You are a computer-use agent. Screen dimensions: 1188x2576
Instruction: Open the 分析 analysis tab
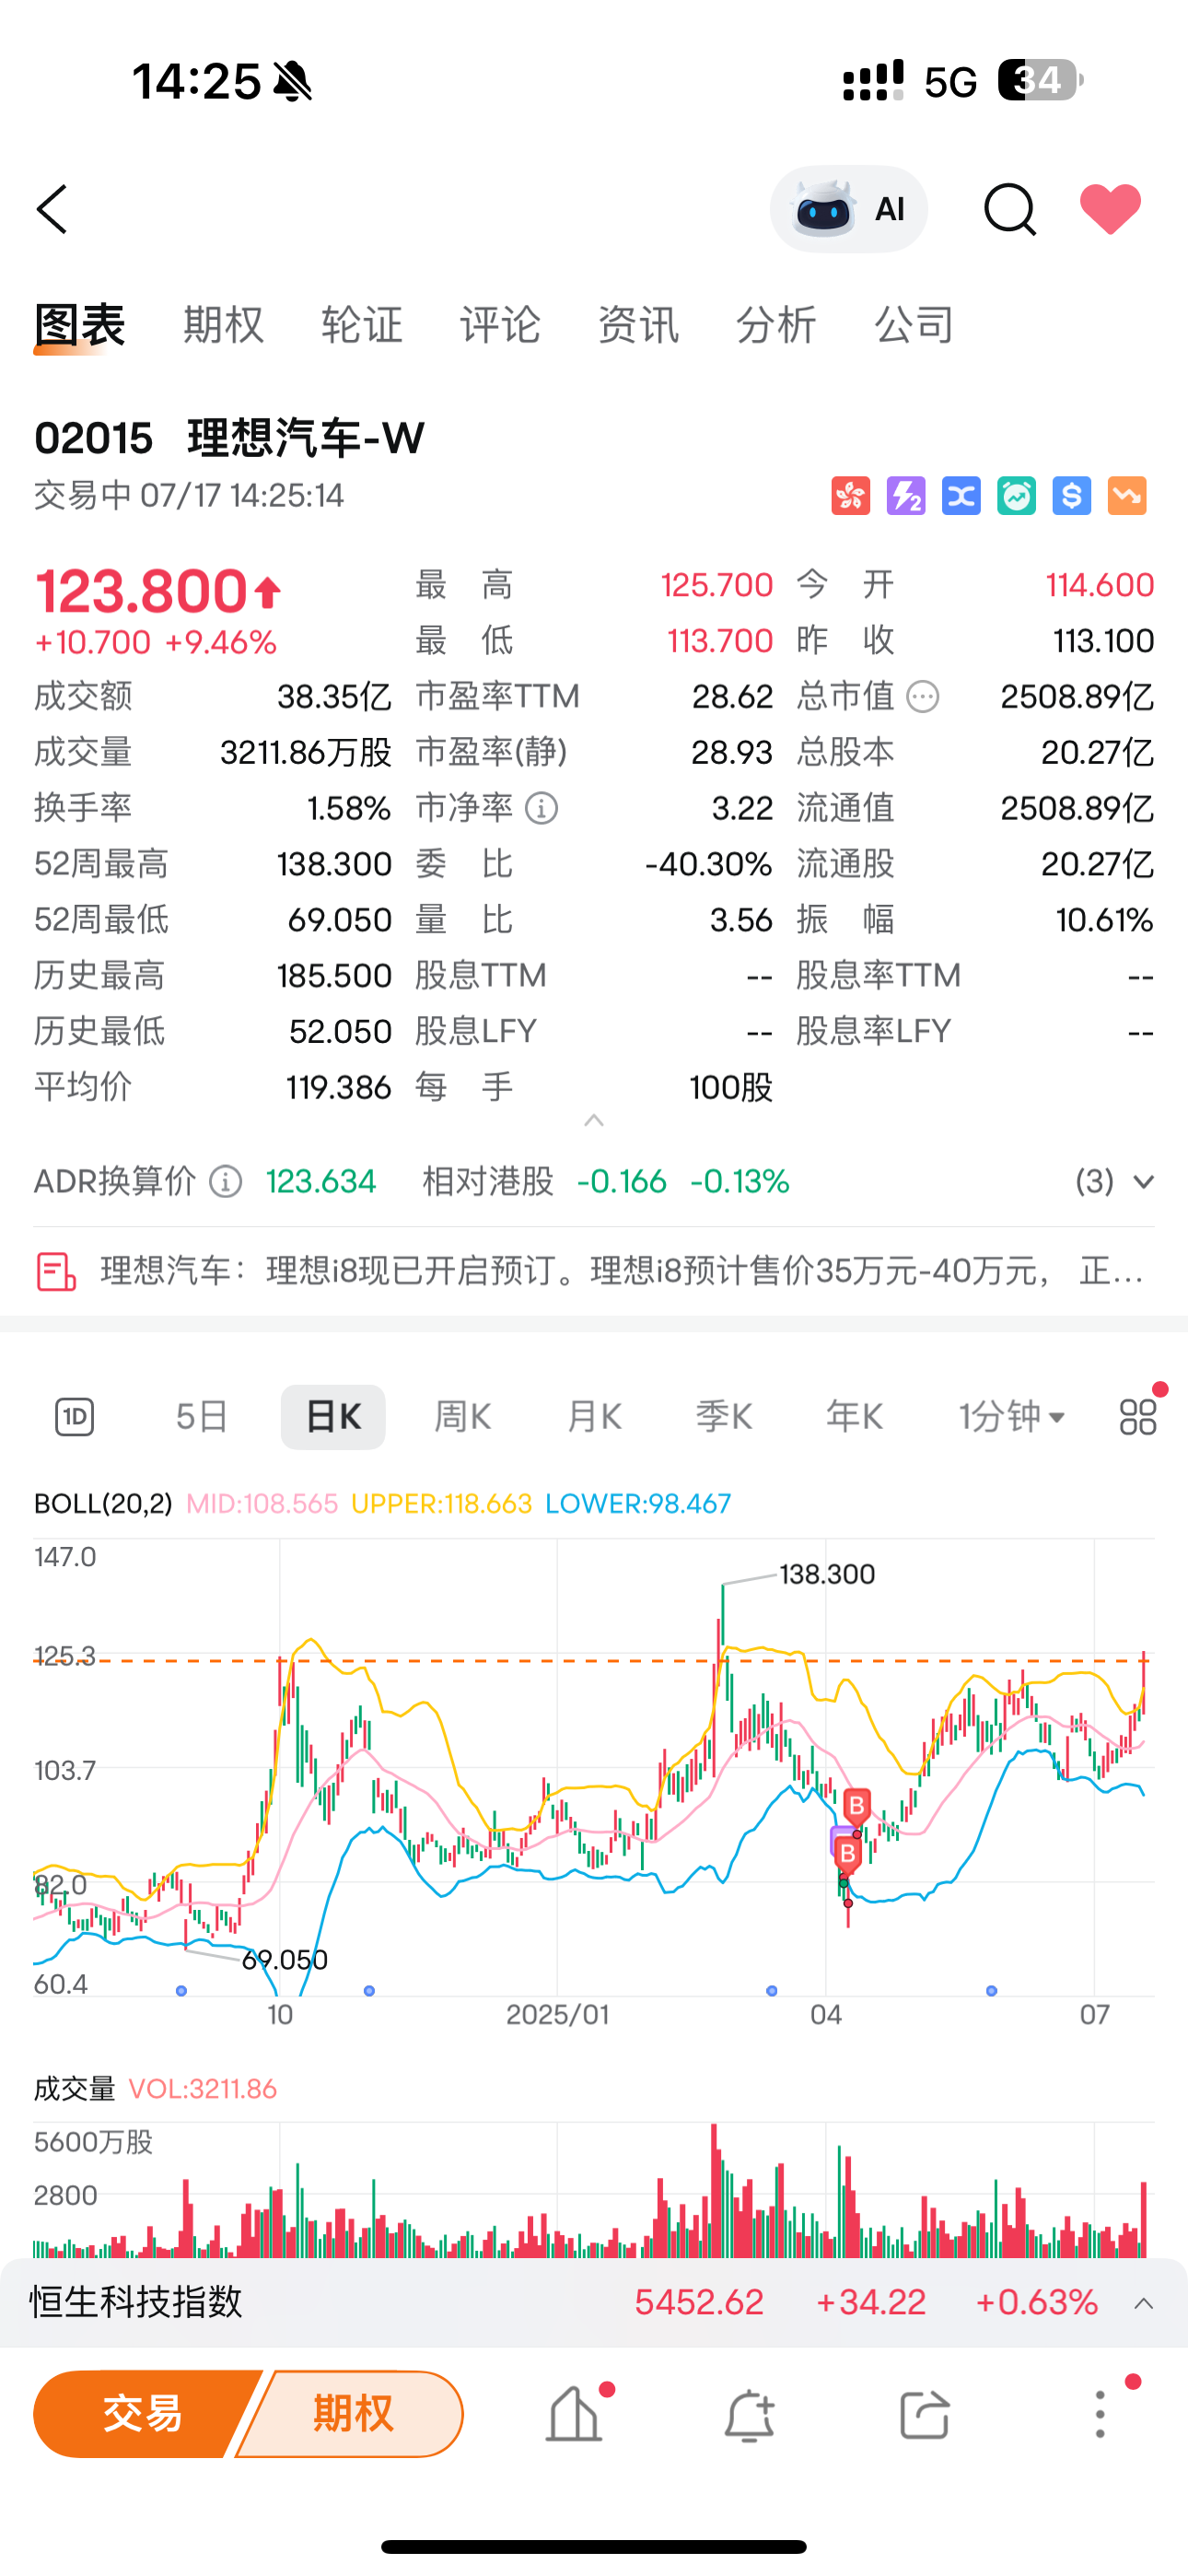coord(776,326)
